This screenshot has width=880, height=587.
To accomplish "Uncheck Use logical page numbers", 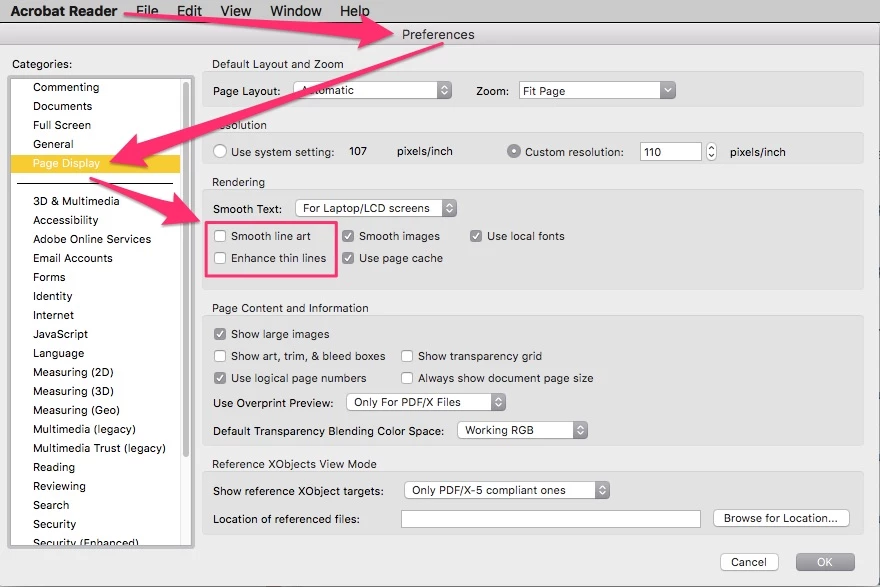I will pyautogui.click(x=220, y=378).
